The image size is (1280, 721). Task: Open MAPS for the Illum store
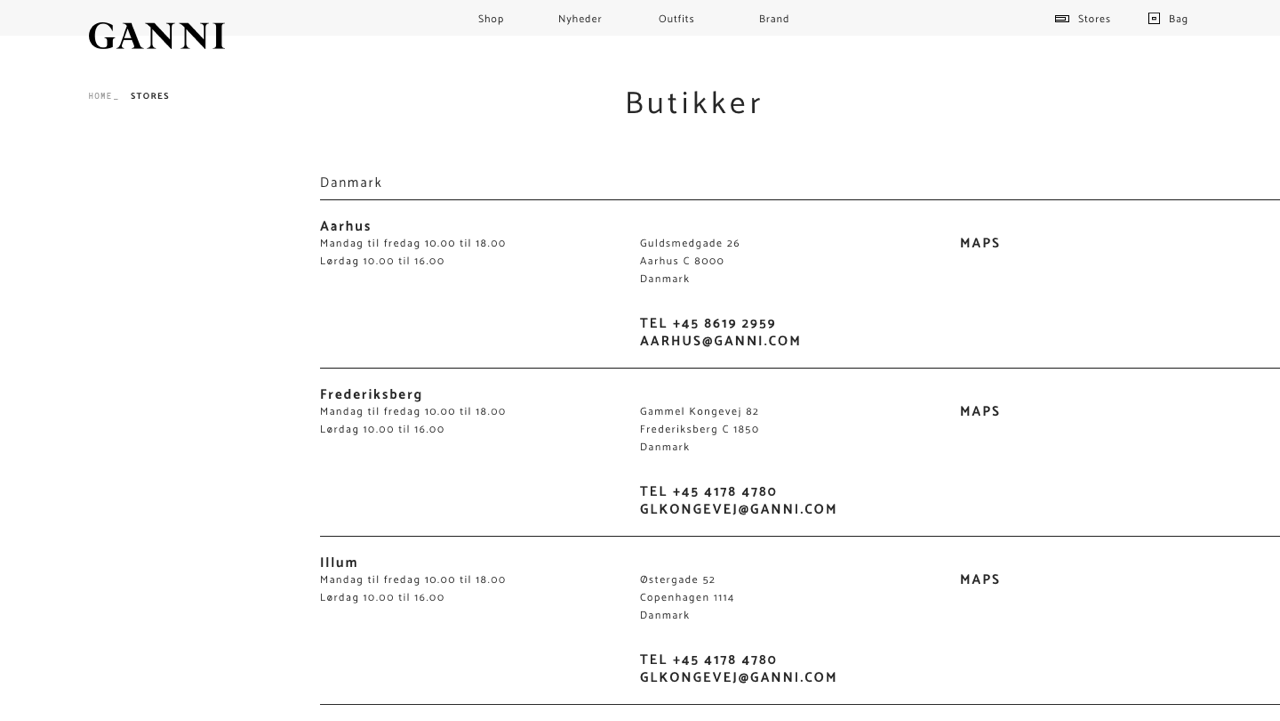(x=980, y=579)
